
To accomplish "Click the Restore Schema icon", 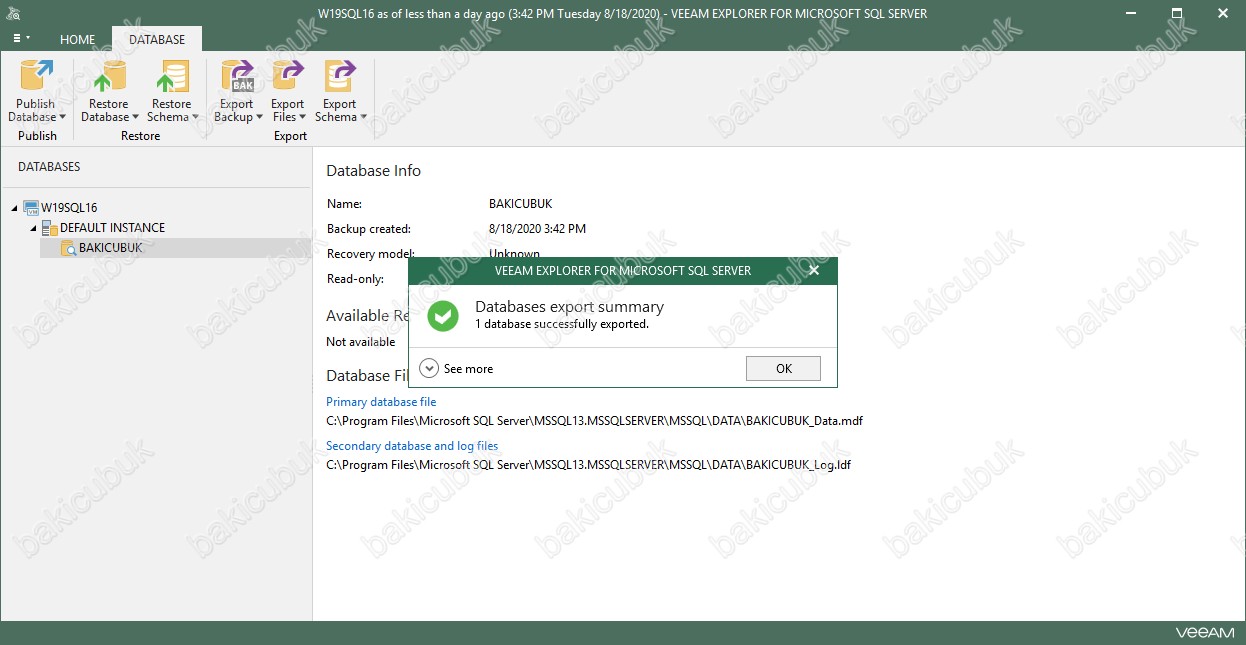I will (171, 77).
